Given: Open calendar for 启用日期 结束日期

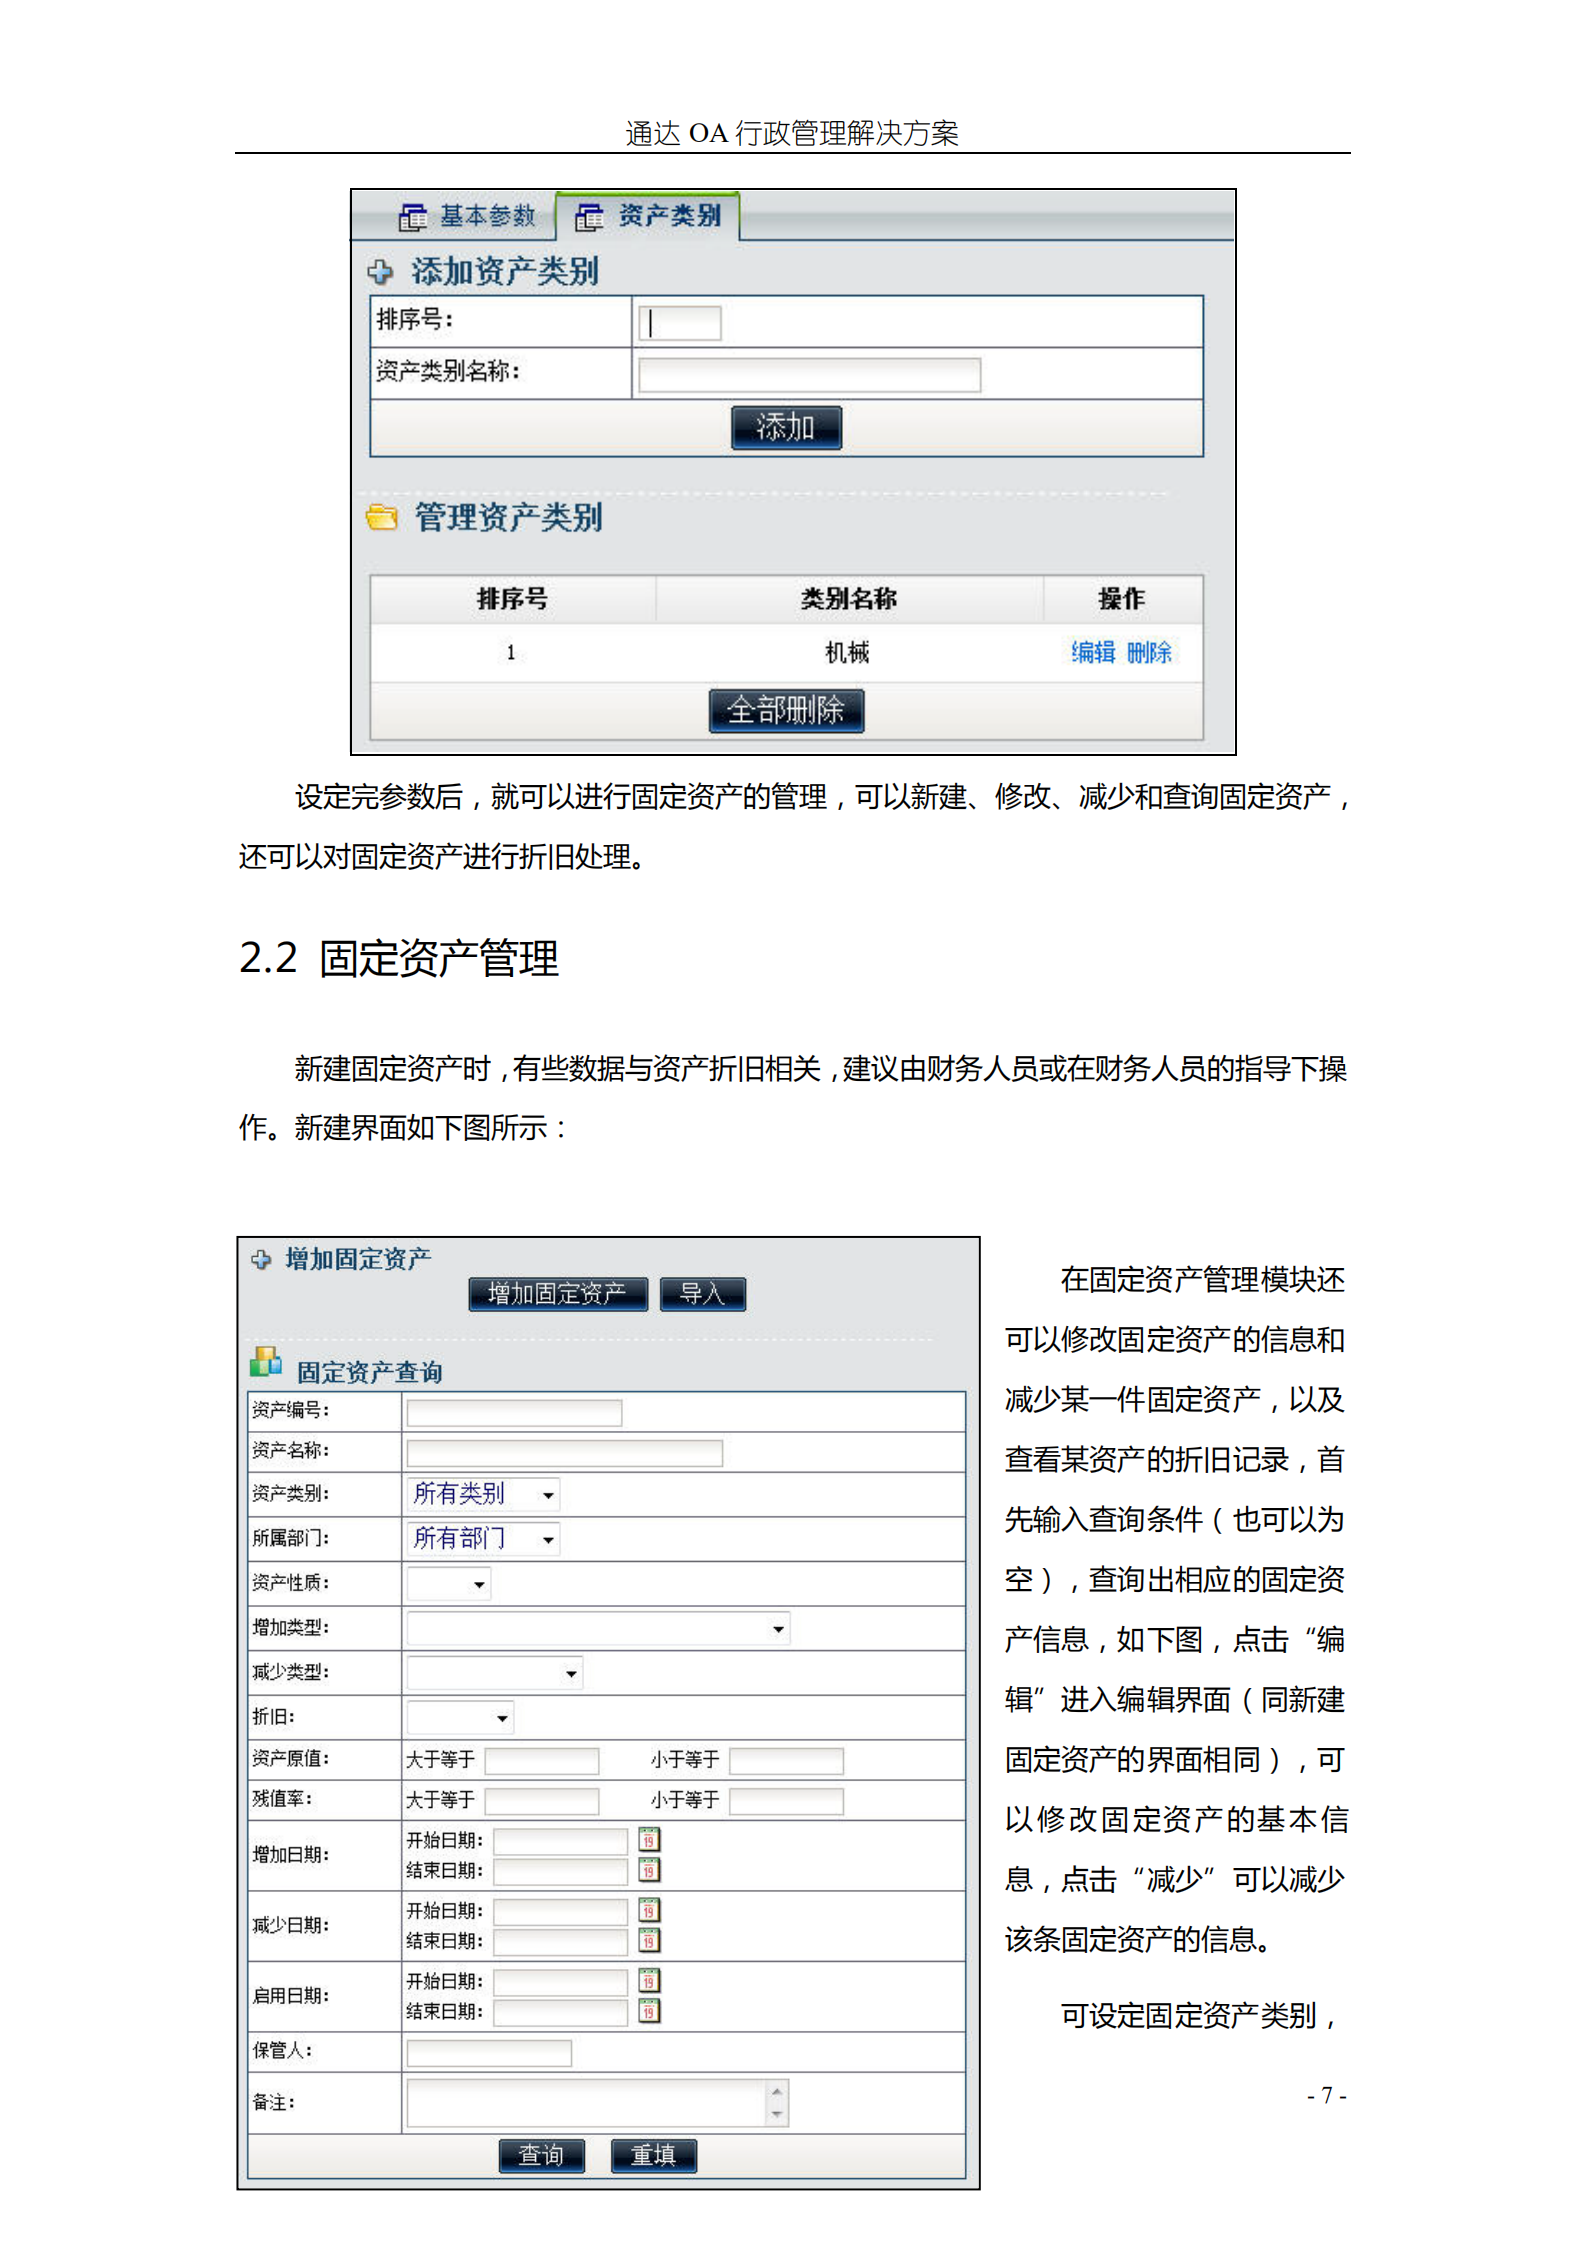Looking at the screenshot, I should [649, 2011].
